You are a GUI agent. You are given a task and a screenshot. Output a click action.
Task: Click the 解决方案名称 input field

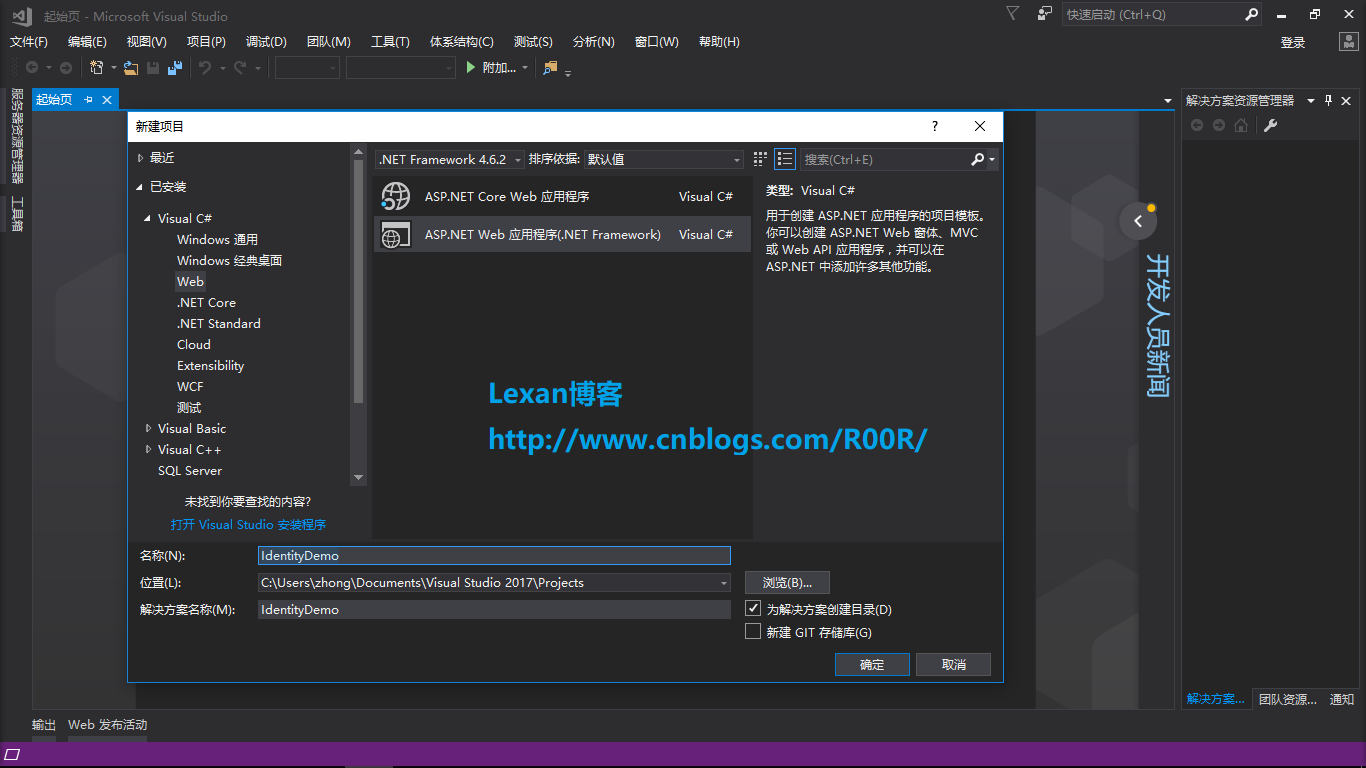pos(494,609)
